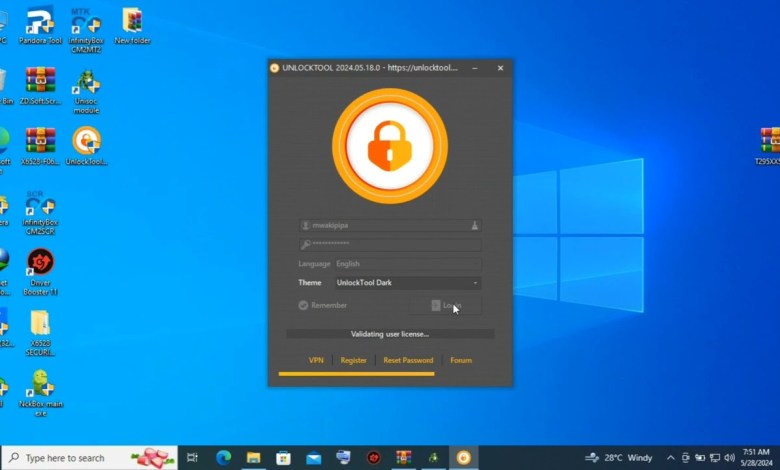Screen dimensions: 780x470
Task: Toggle the Remember checkbox
Action: coord(303,305)
